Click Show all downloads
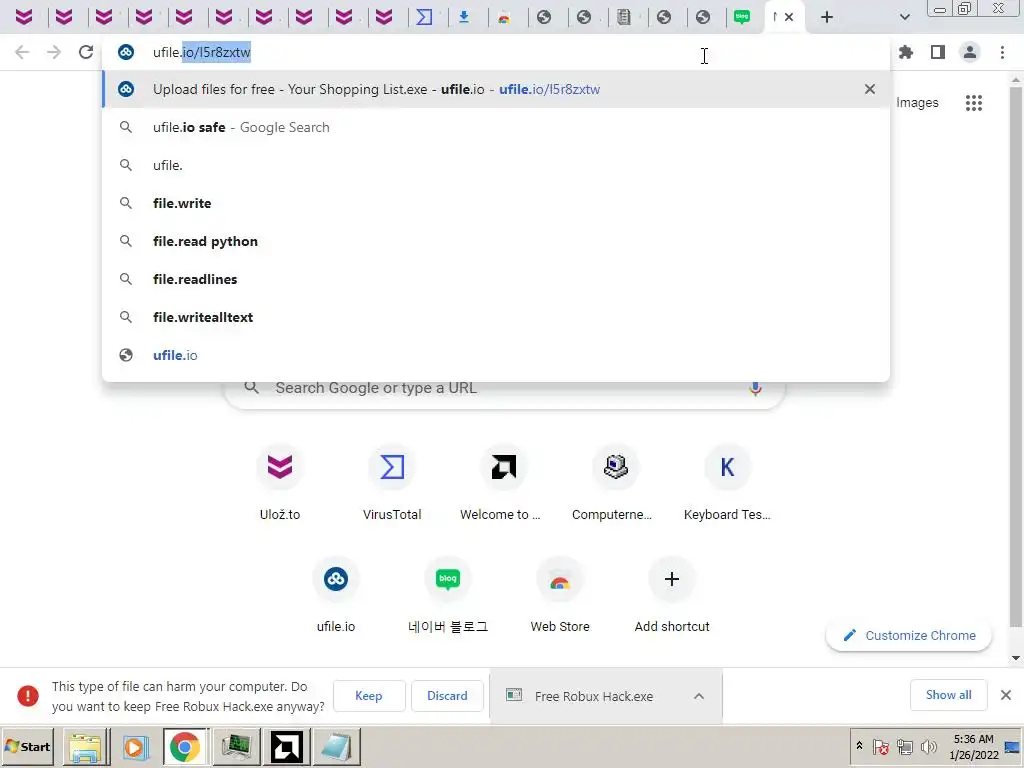Image resolution: width=1024 pixels, height=768 pixels. tap(948, 695)
